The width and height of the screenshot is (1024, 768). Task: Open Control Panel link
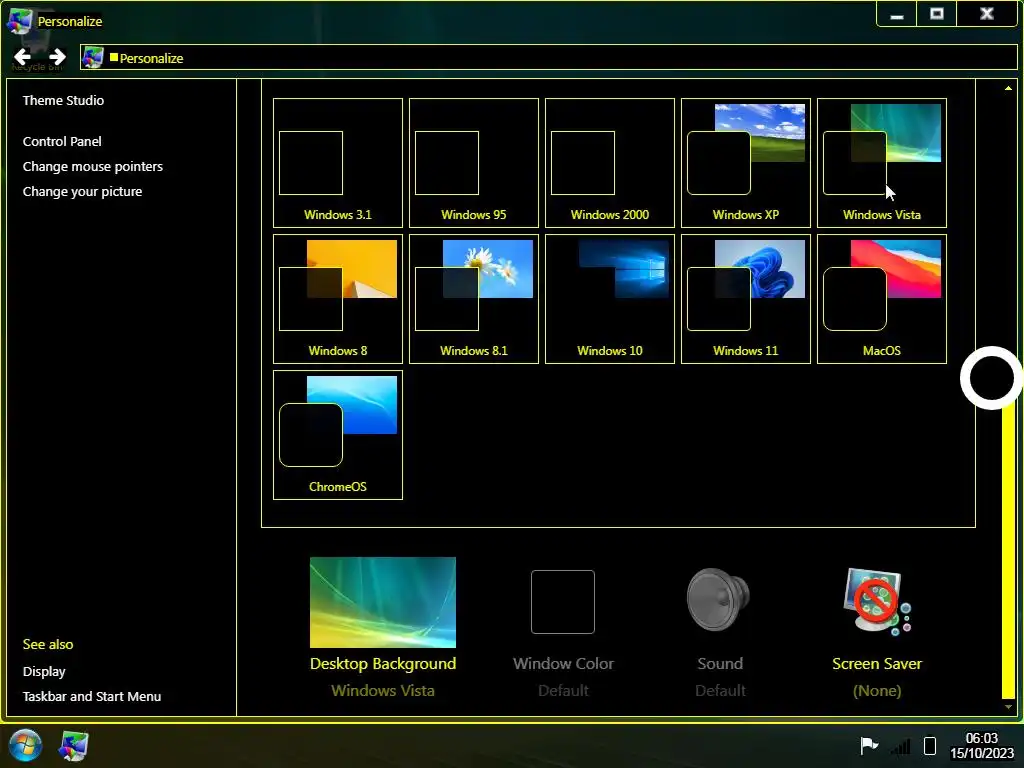tap(62, 142)
